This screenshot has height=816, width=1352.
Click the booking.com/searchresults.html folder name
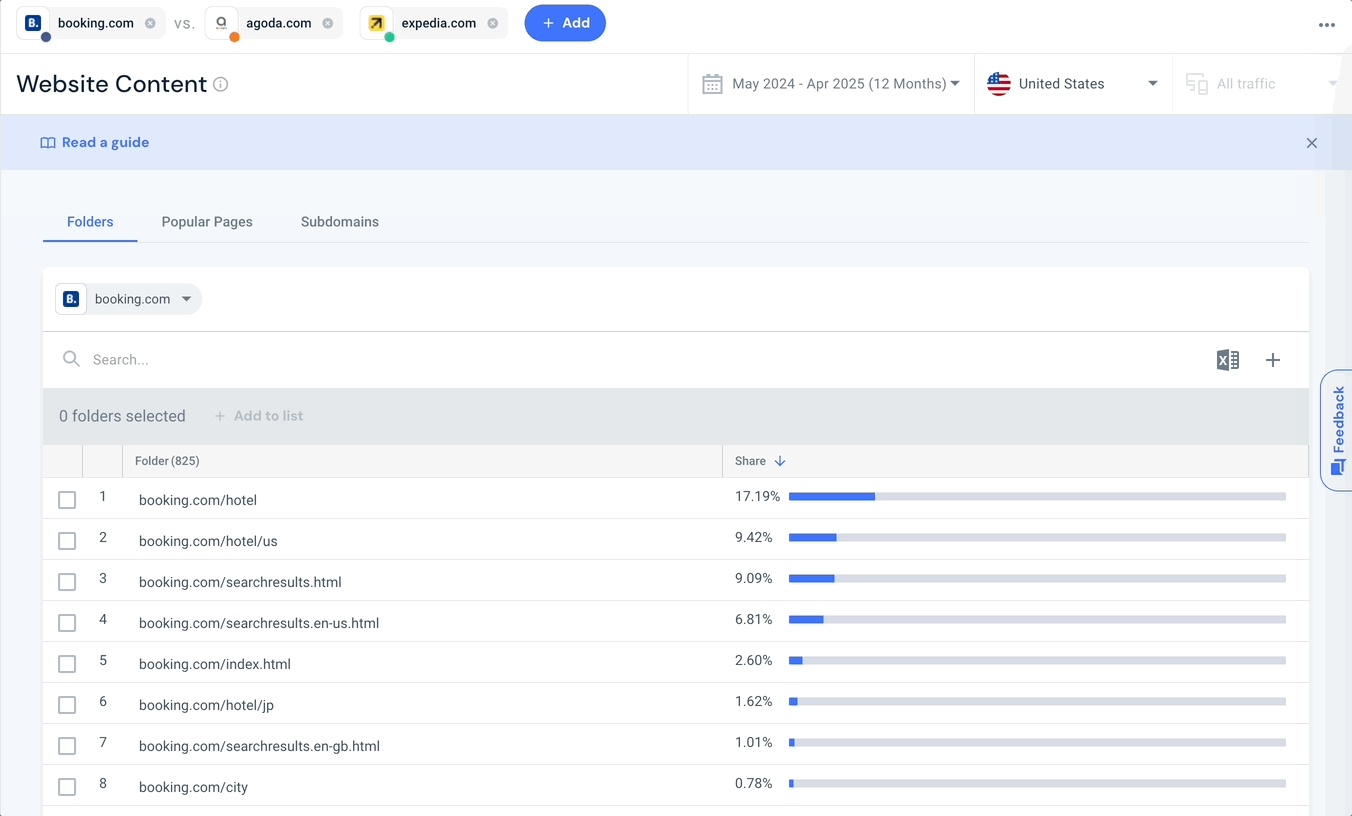pyautogui.click(x=240, y=582)
